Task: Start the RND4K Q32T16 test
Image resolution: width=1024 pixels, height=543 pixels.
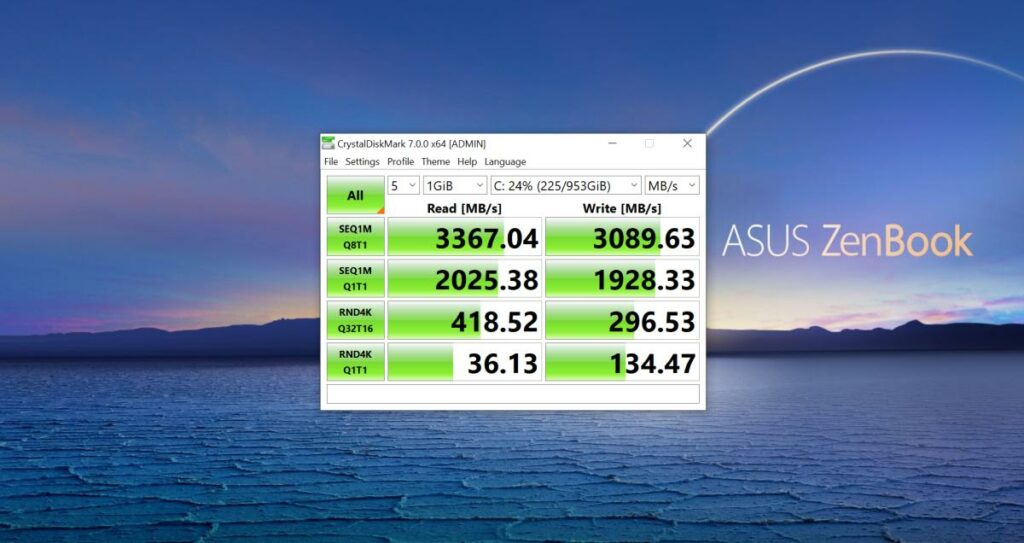Action: tap(355, 320)
